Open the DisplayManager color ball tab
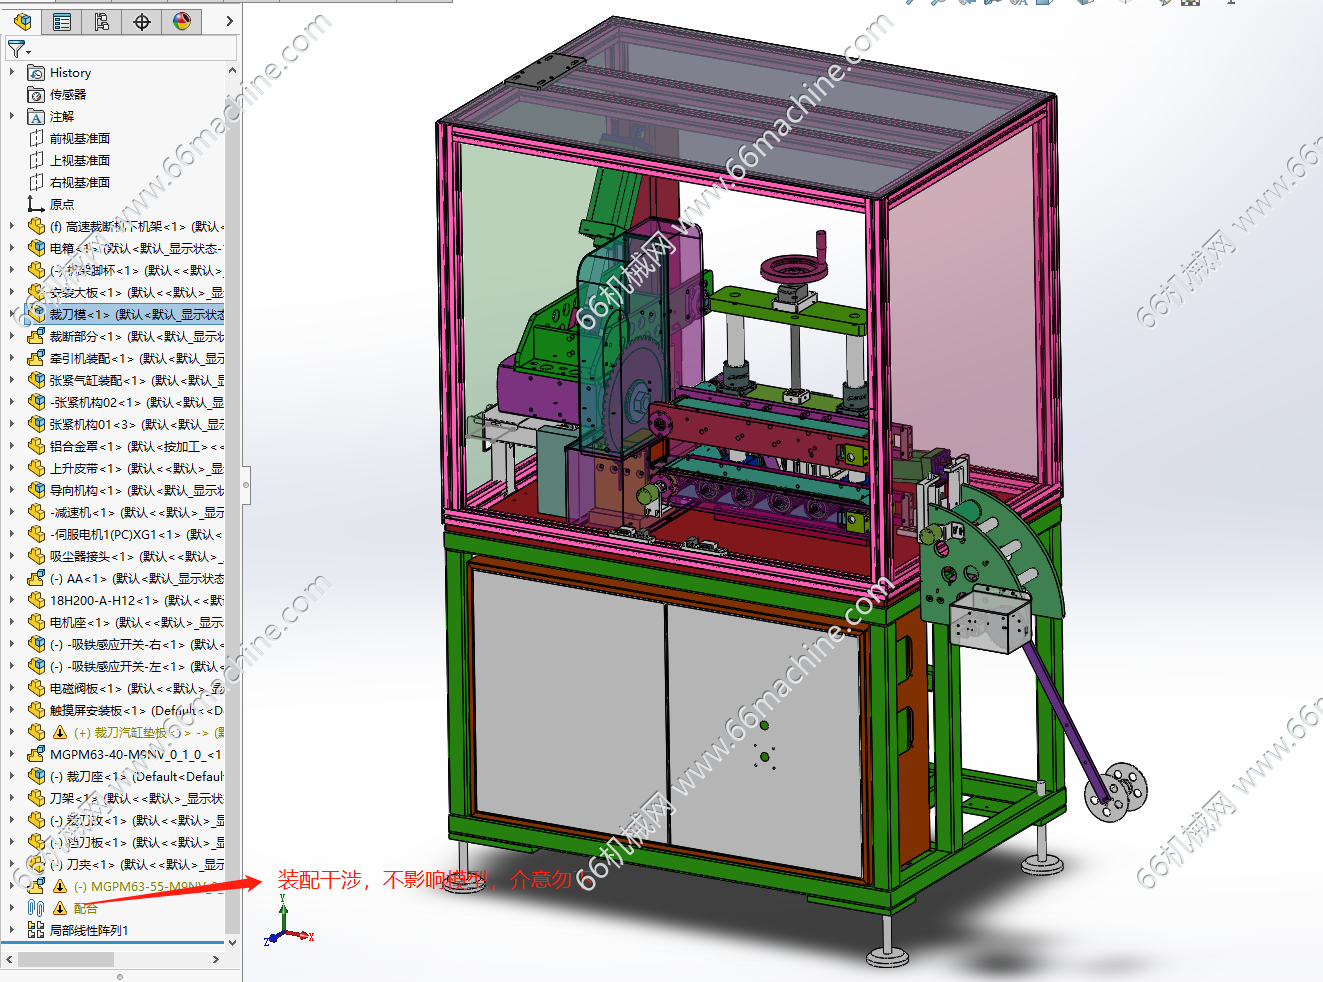This screenshot has height=982, width=1323. 182,21
